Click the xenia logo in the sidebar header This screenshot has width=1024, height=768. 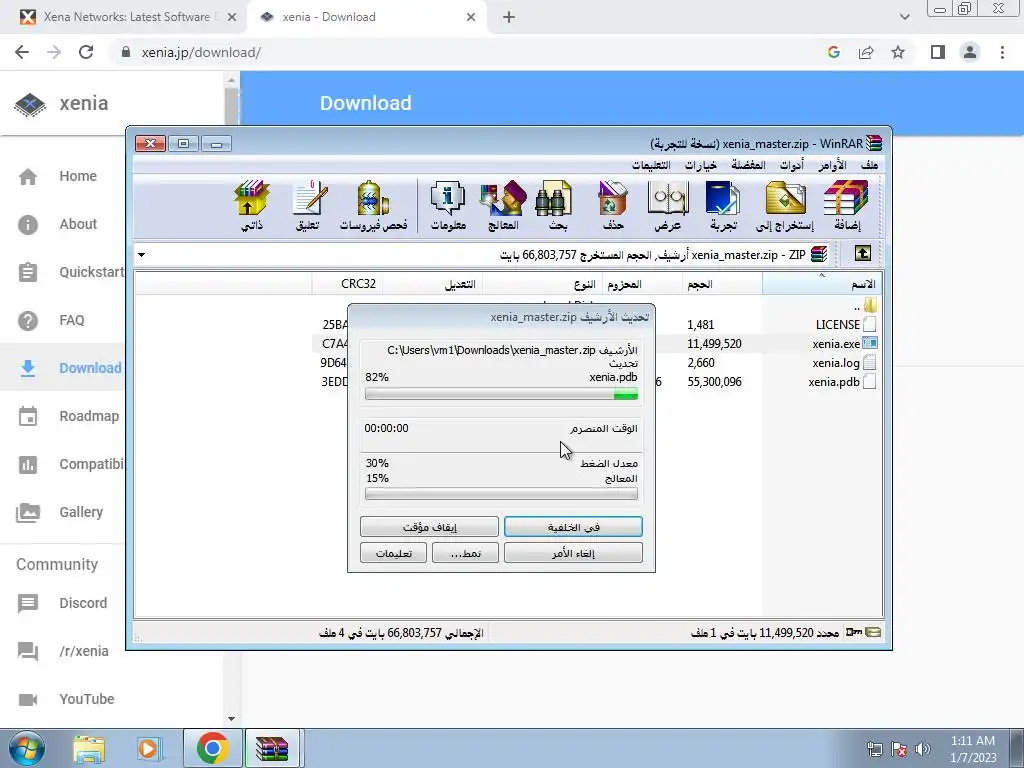30,104
